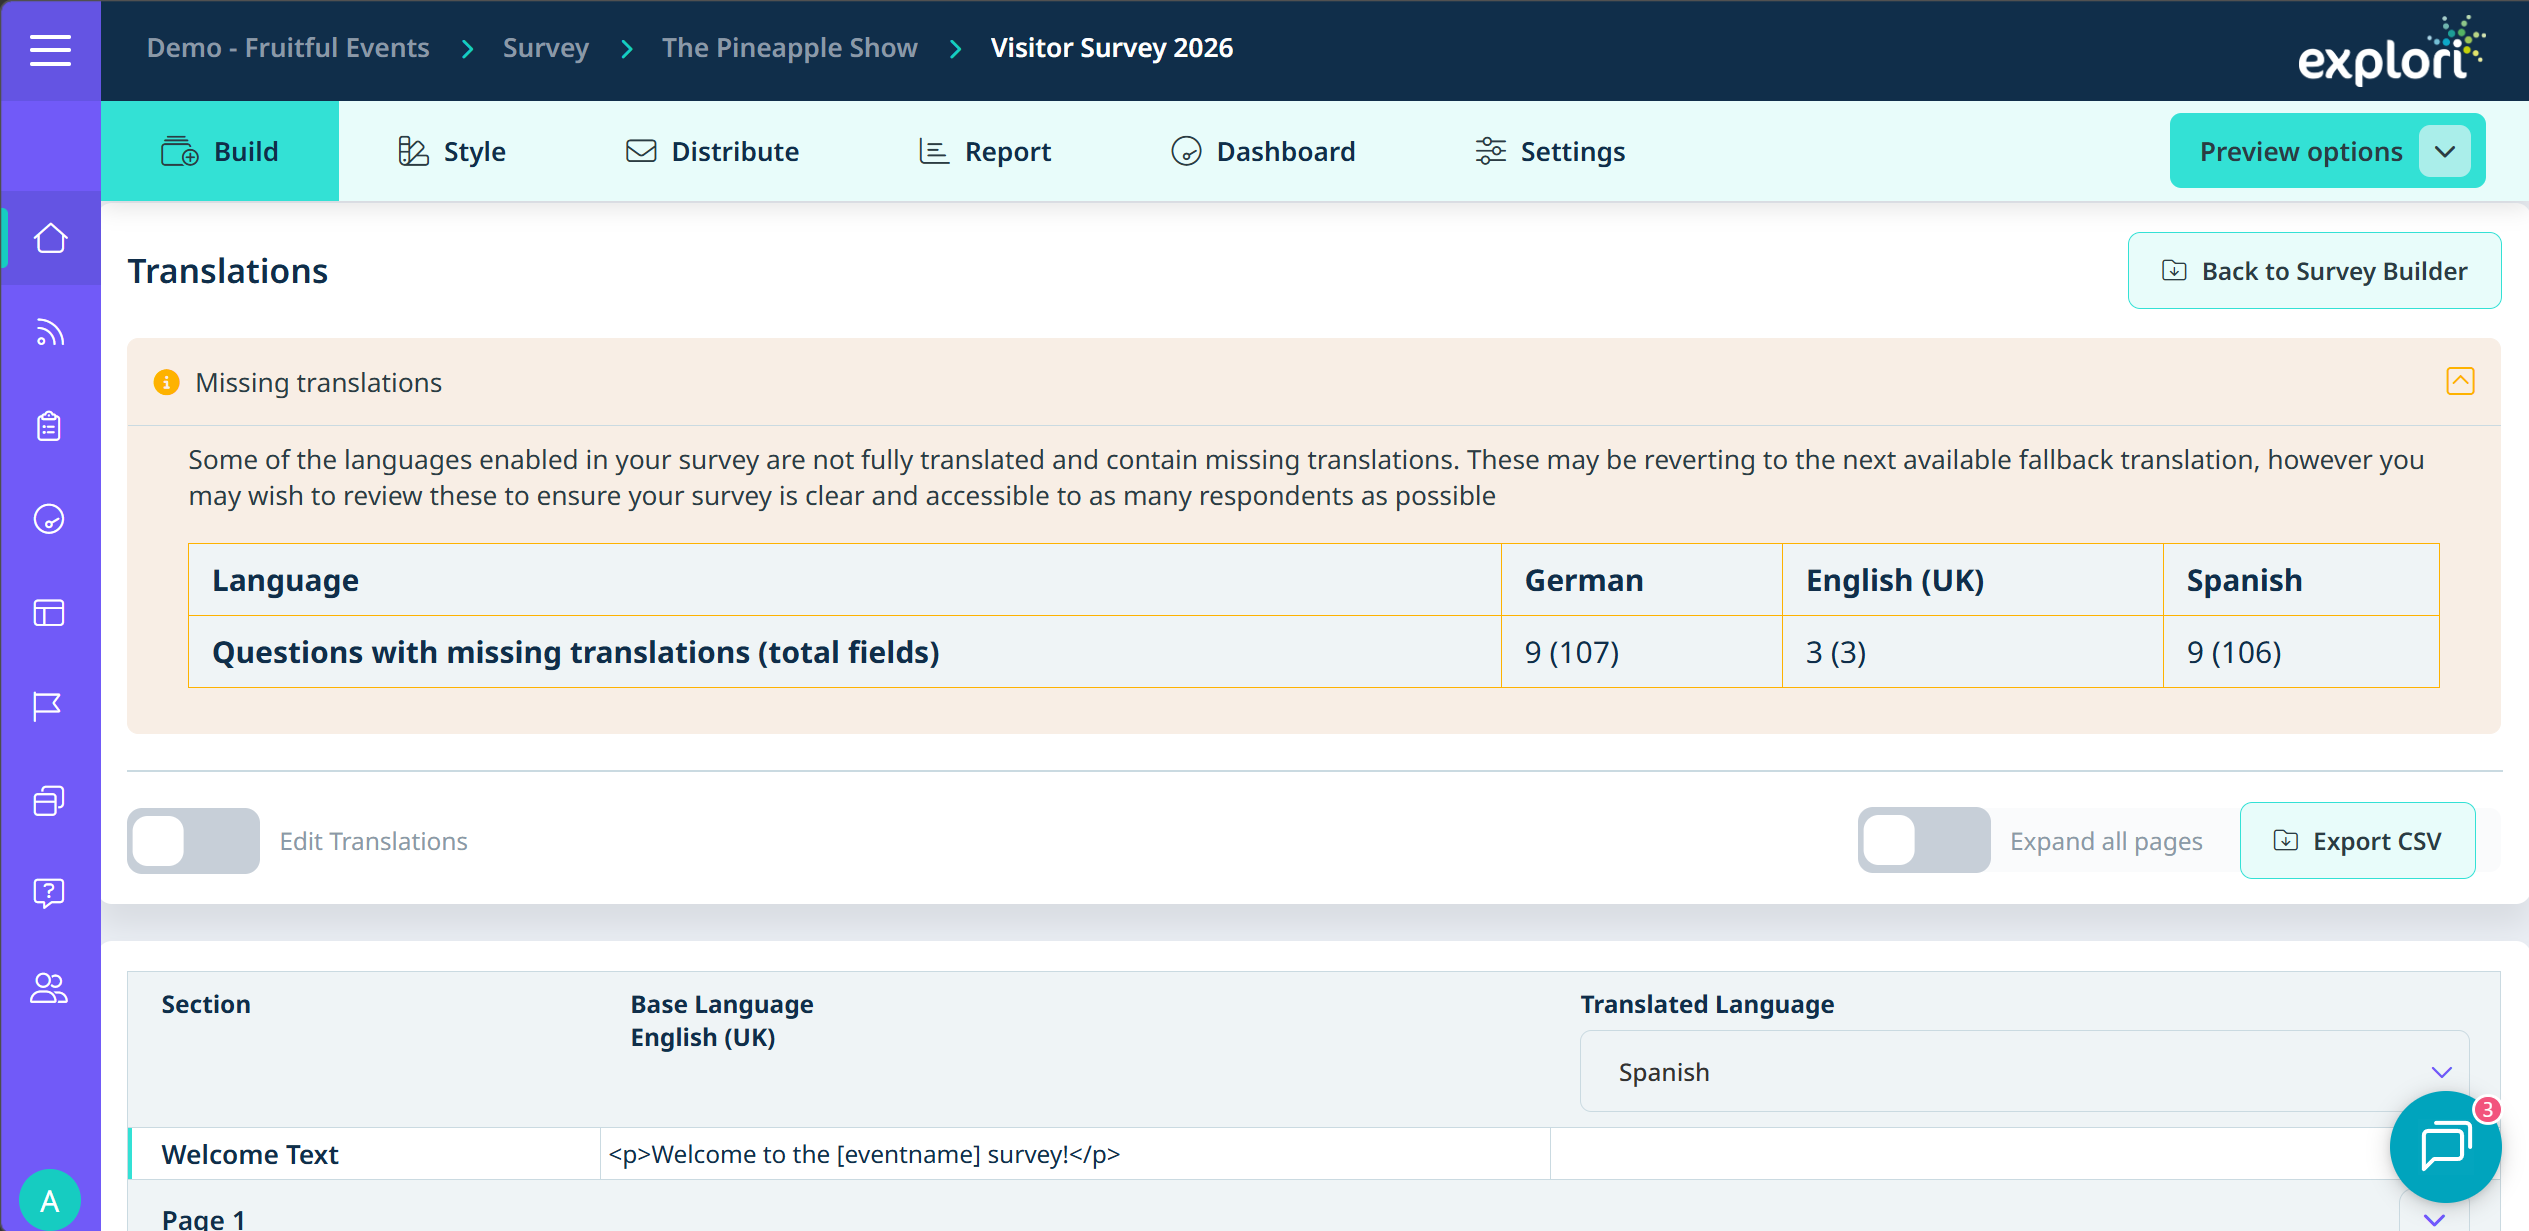Click the home icon in sidebar
Viewport: 2529px width, 1231px height.
click(50, 239)
